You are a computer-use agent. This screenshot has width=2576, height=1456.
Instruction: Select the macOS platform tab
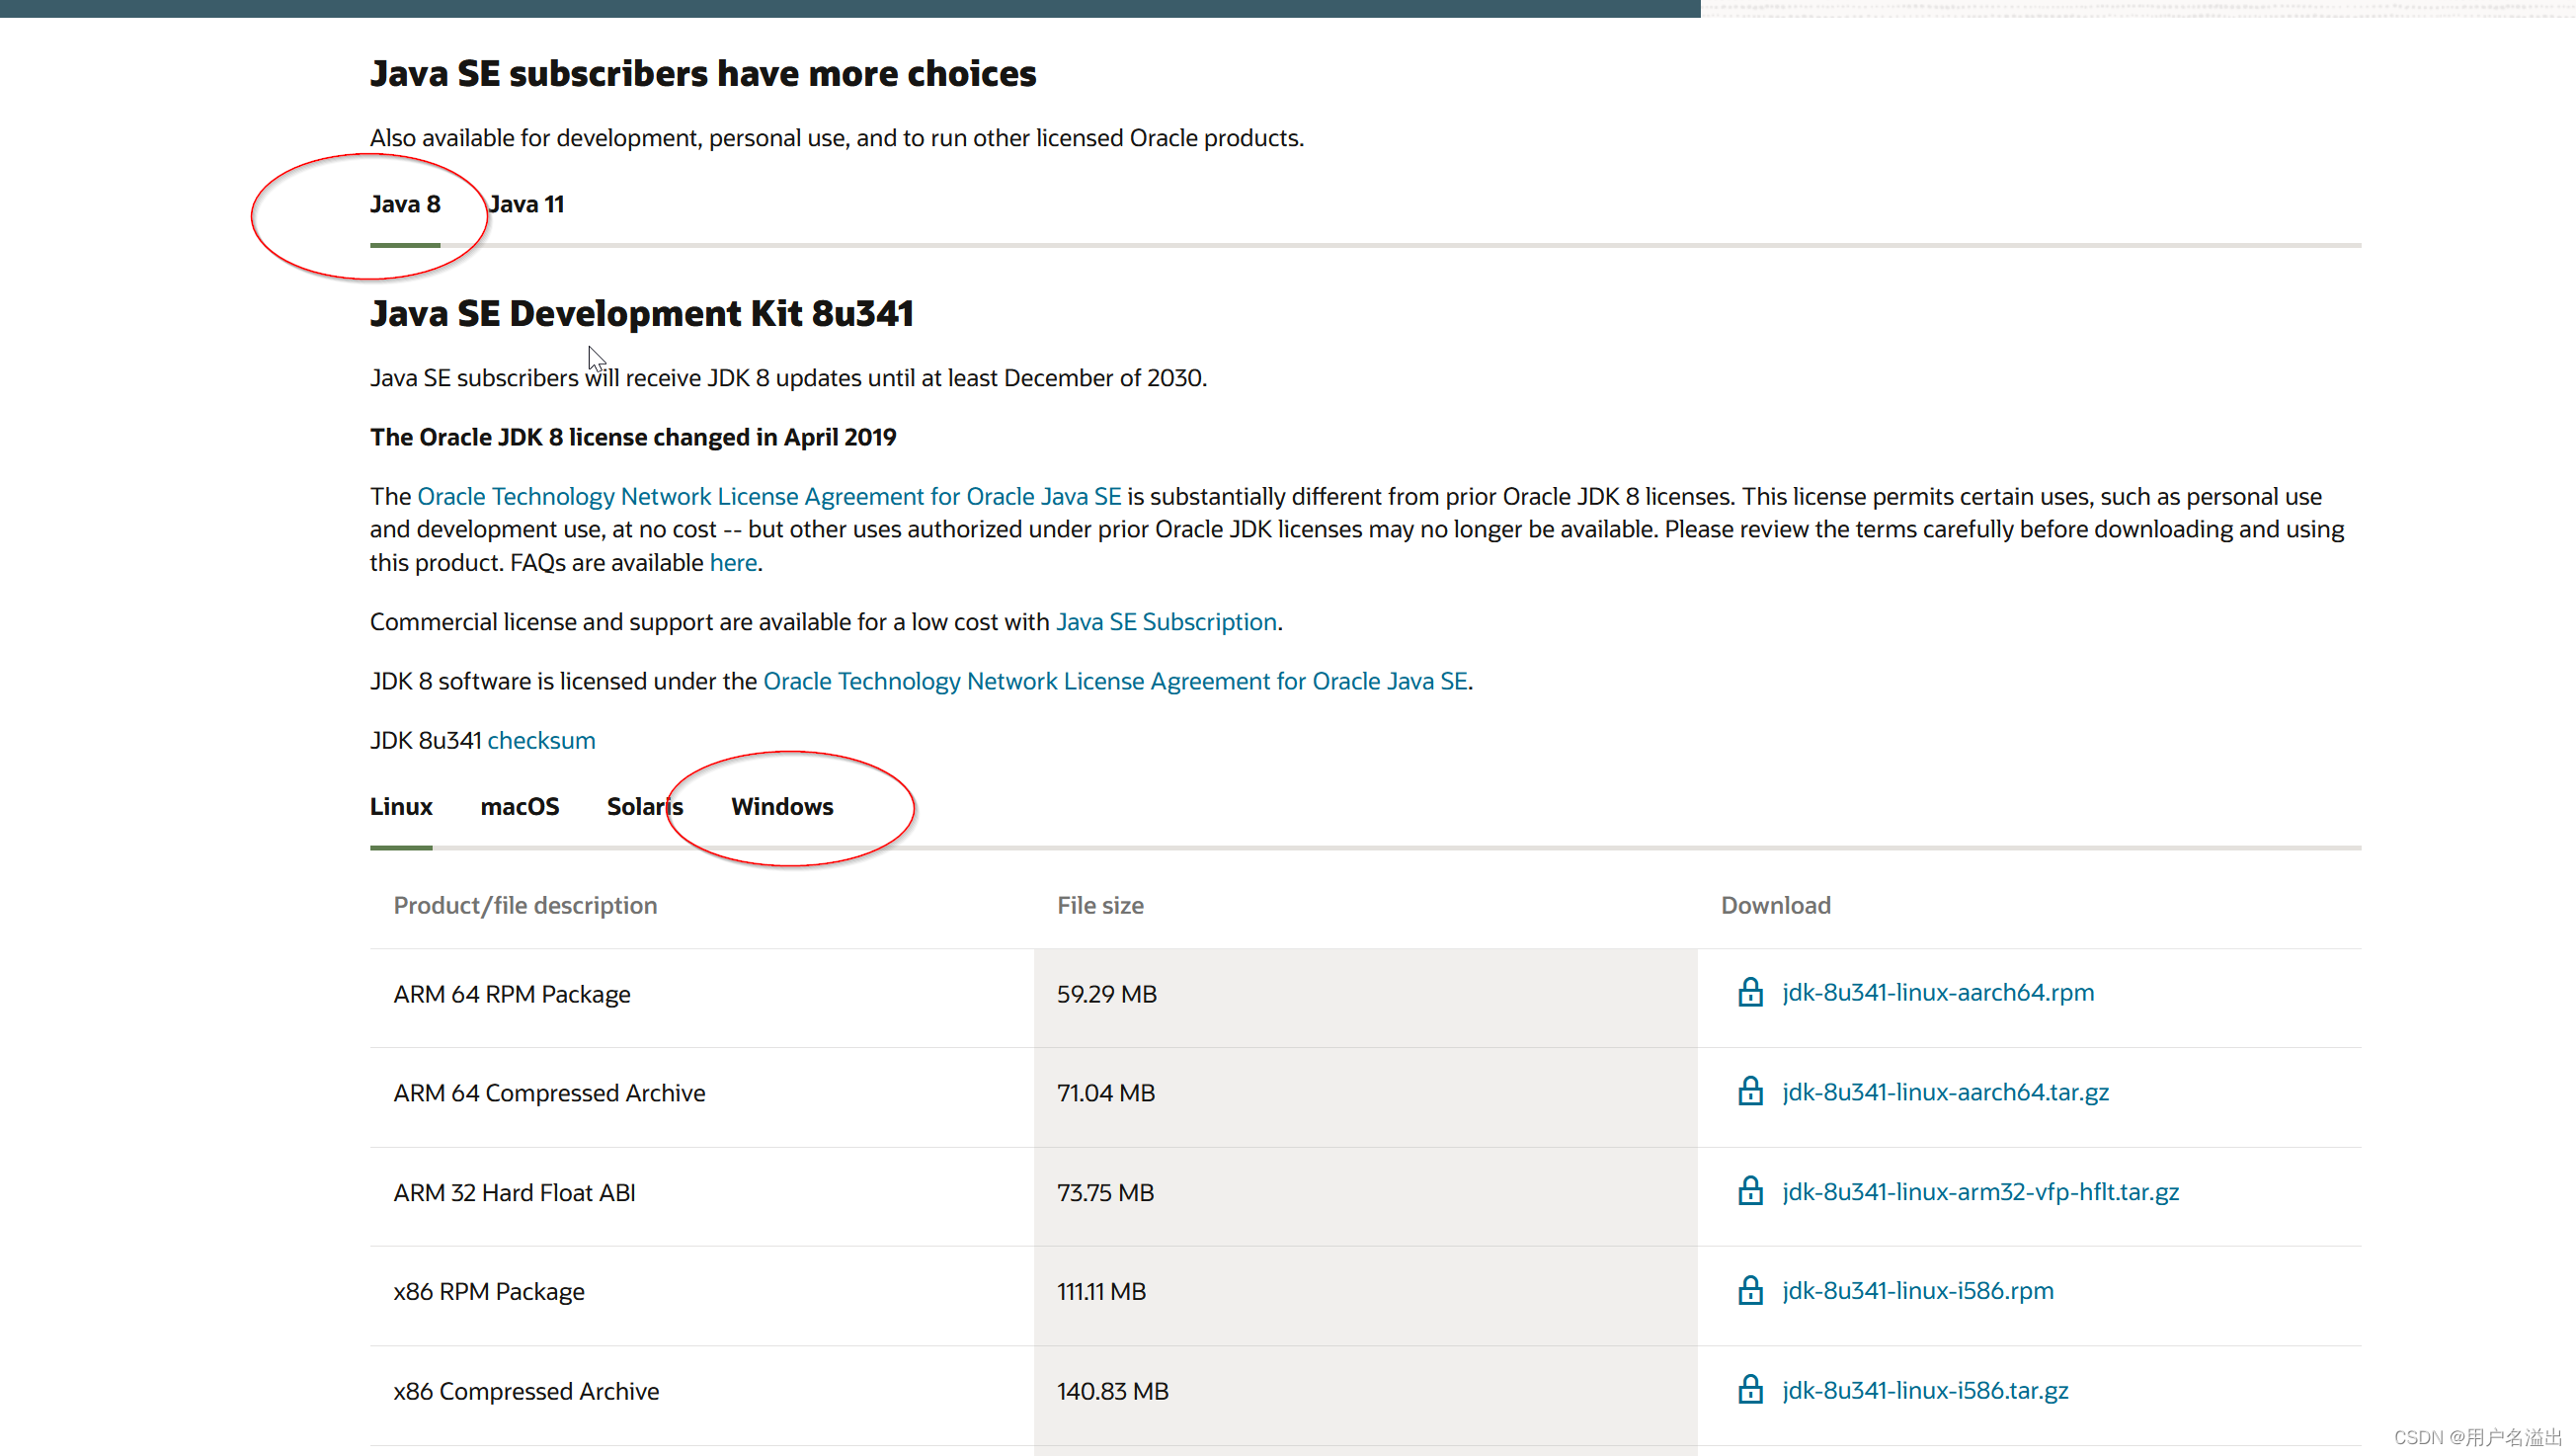[x=519, y=807]
